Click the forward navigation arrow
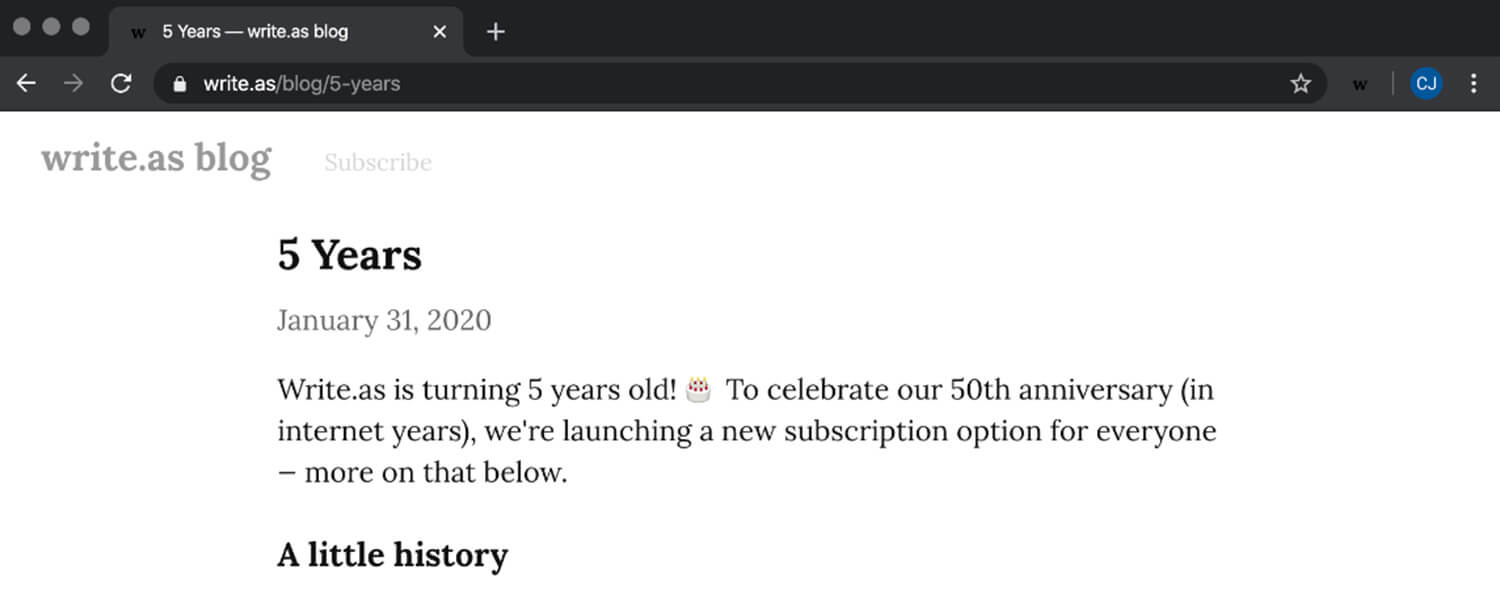The height and width of the screenshot is (600, 1500). pyautogui.click(x=73, y=84)
